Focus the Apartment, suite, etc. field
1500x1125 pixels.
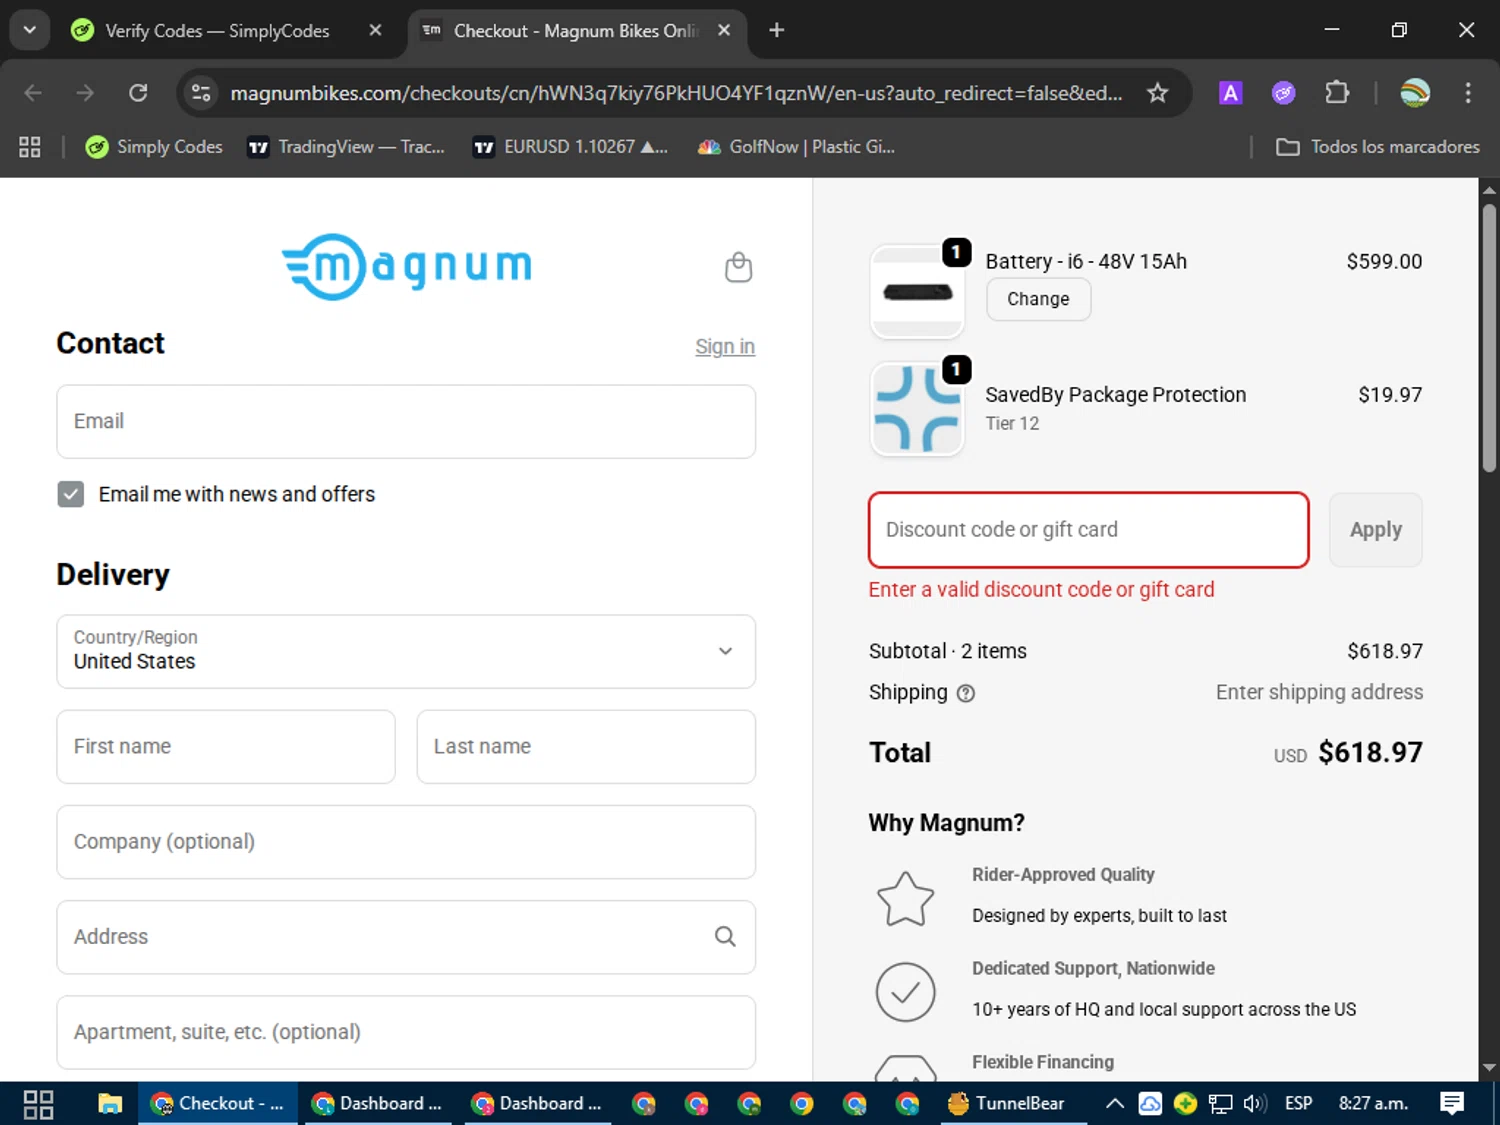point(406,1032)
